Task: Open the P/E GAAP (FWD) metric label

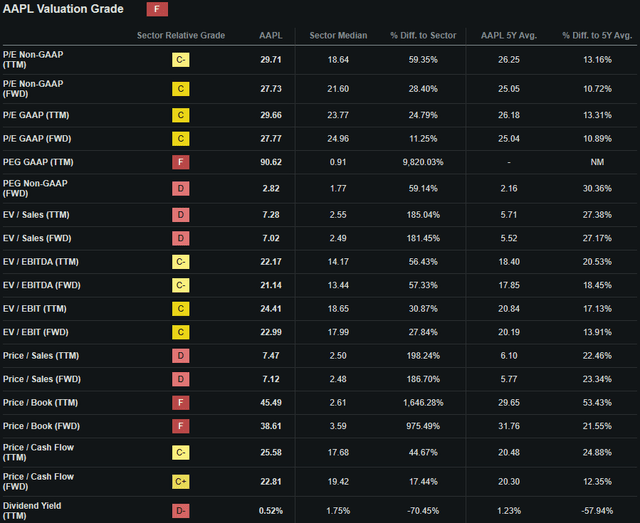Action: [37, 139]
